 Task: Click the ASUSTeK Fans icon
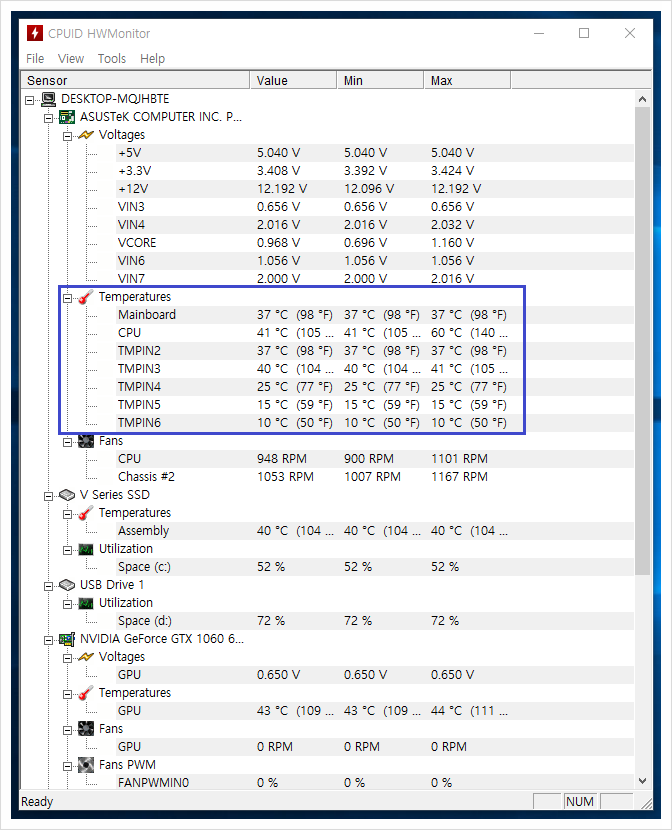(86, 441)
